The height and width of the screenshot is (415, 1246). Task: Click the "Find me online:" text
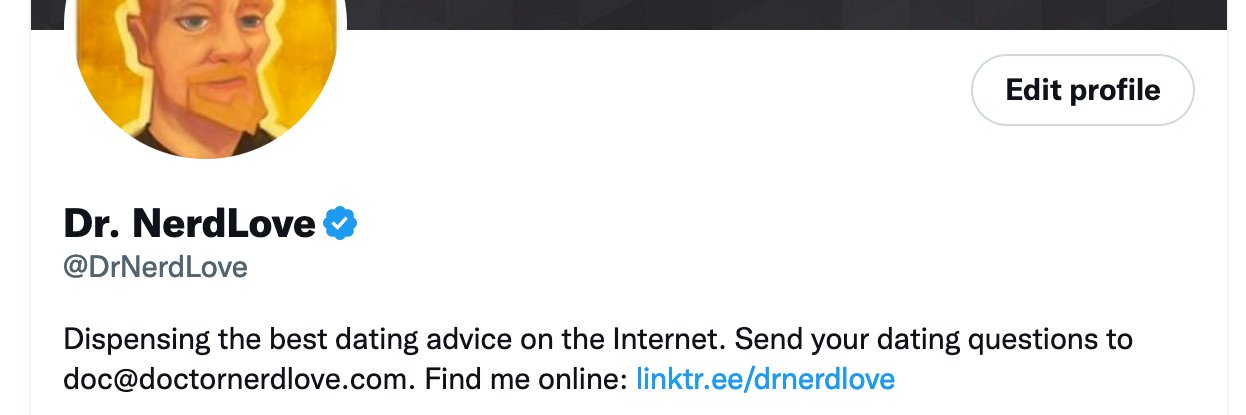point(525,379)
